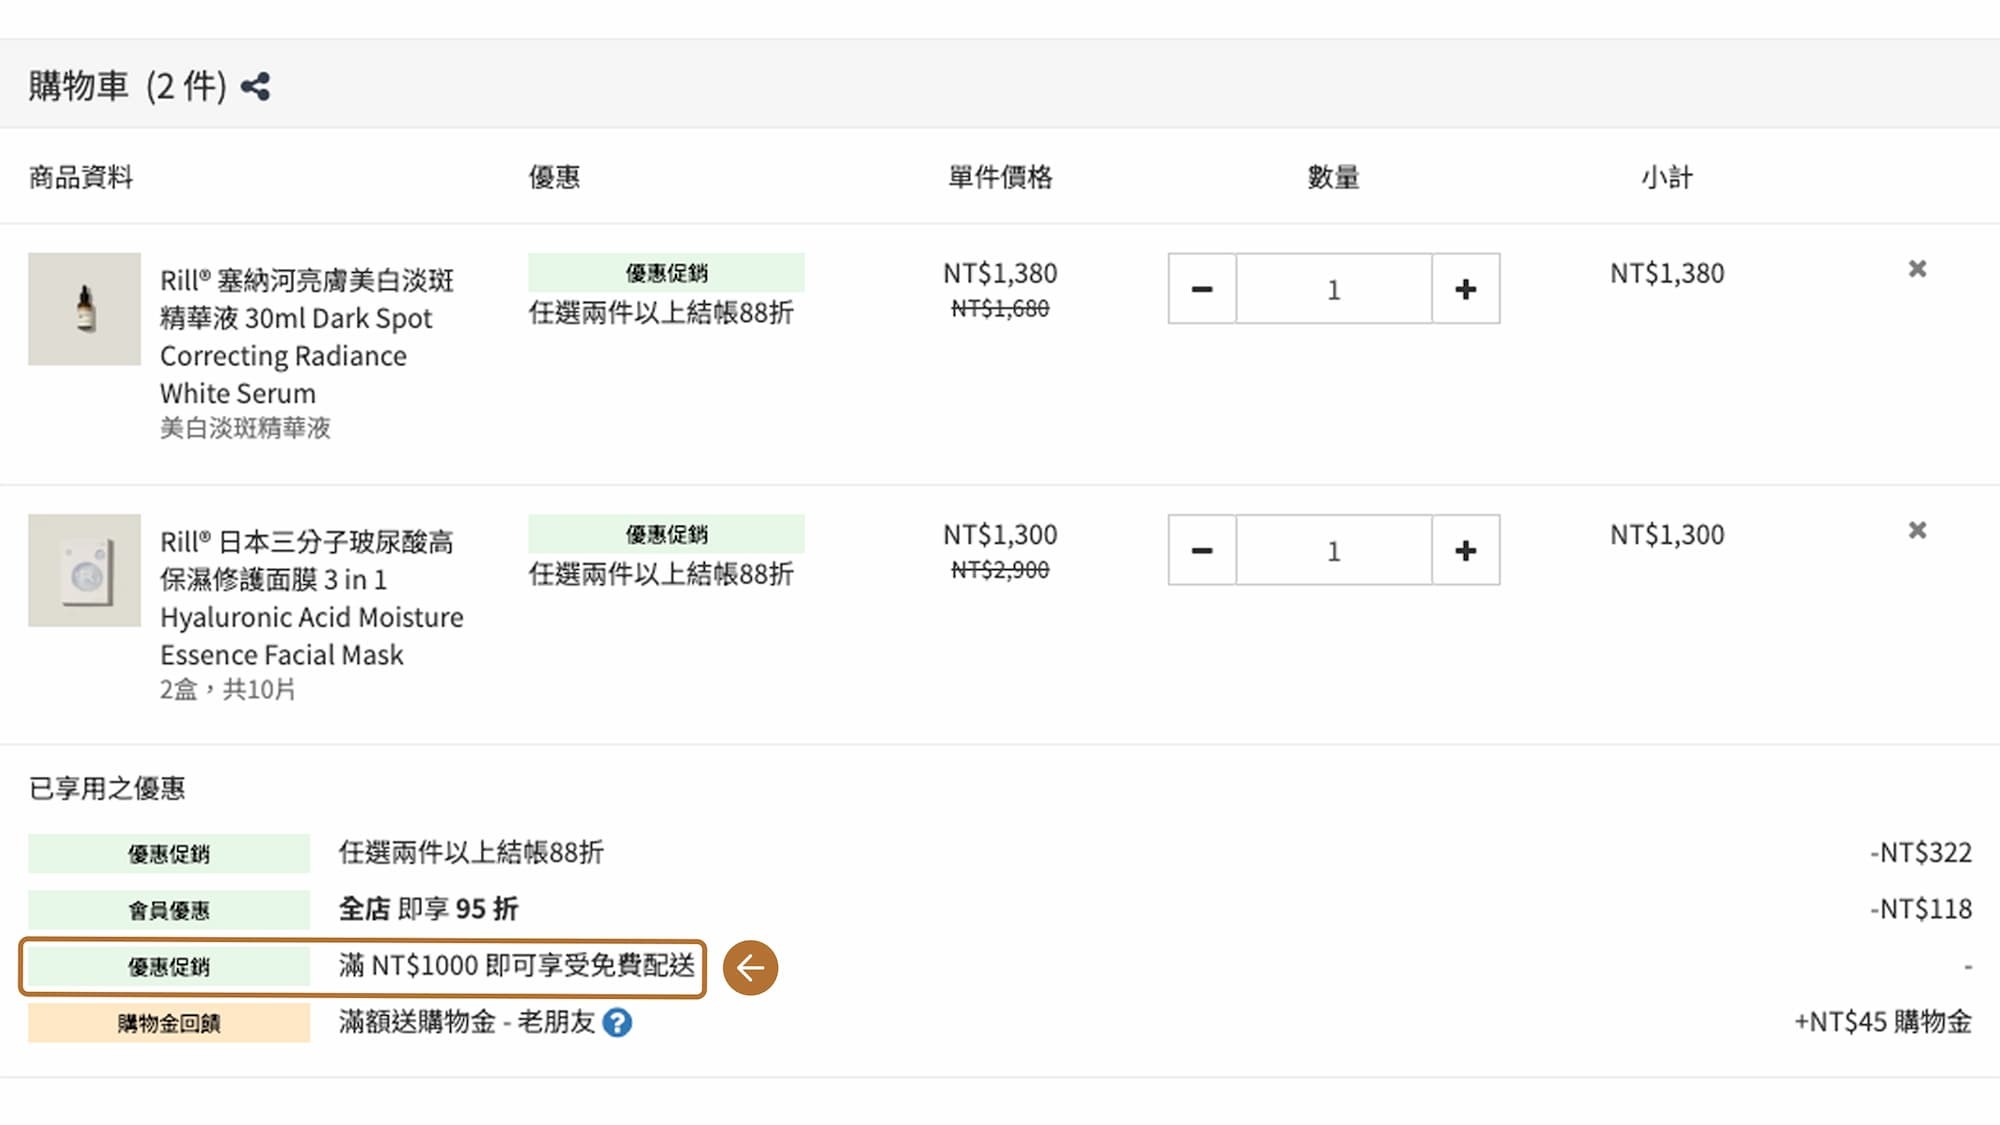Increase quantity of the Dark Spot serum

(x=1466, y=289)
